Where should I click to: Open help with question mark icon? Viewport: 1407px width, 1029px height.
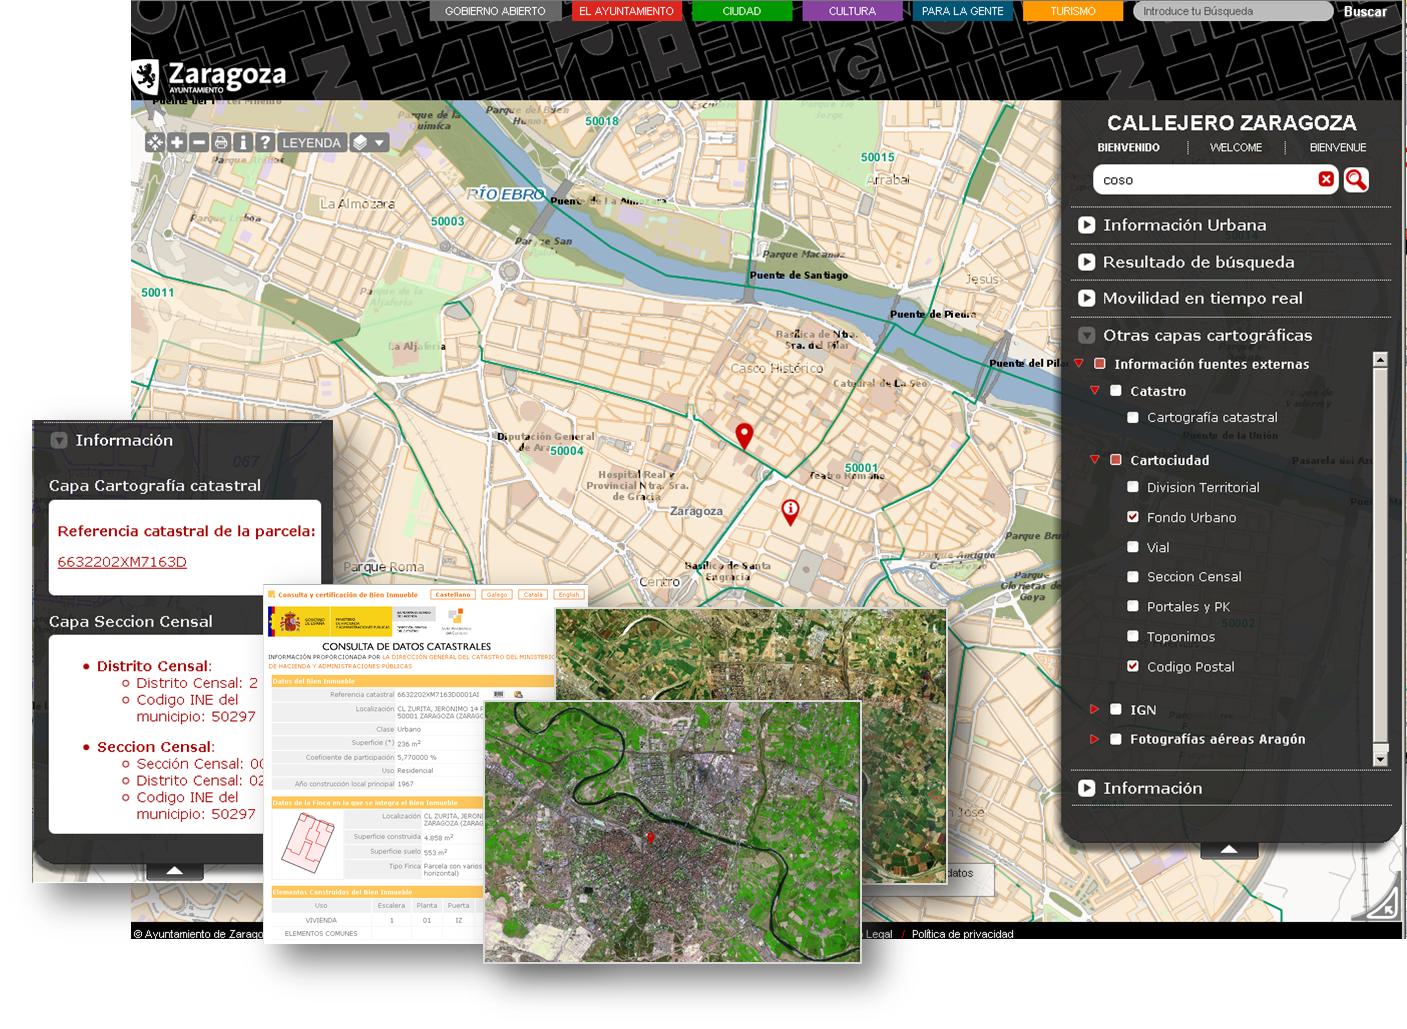pyautogui.click(x=264, y=143)
